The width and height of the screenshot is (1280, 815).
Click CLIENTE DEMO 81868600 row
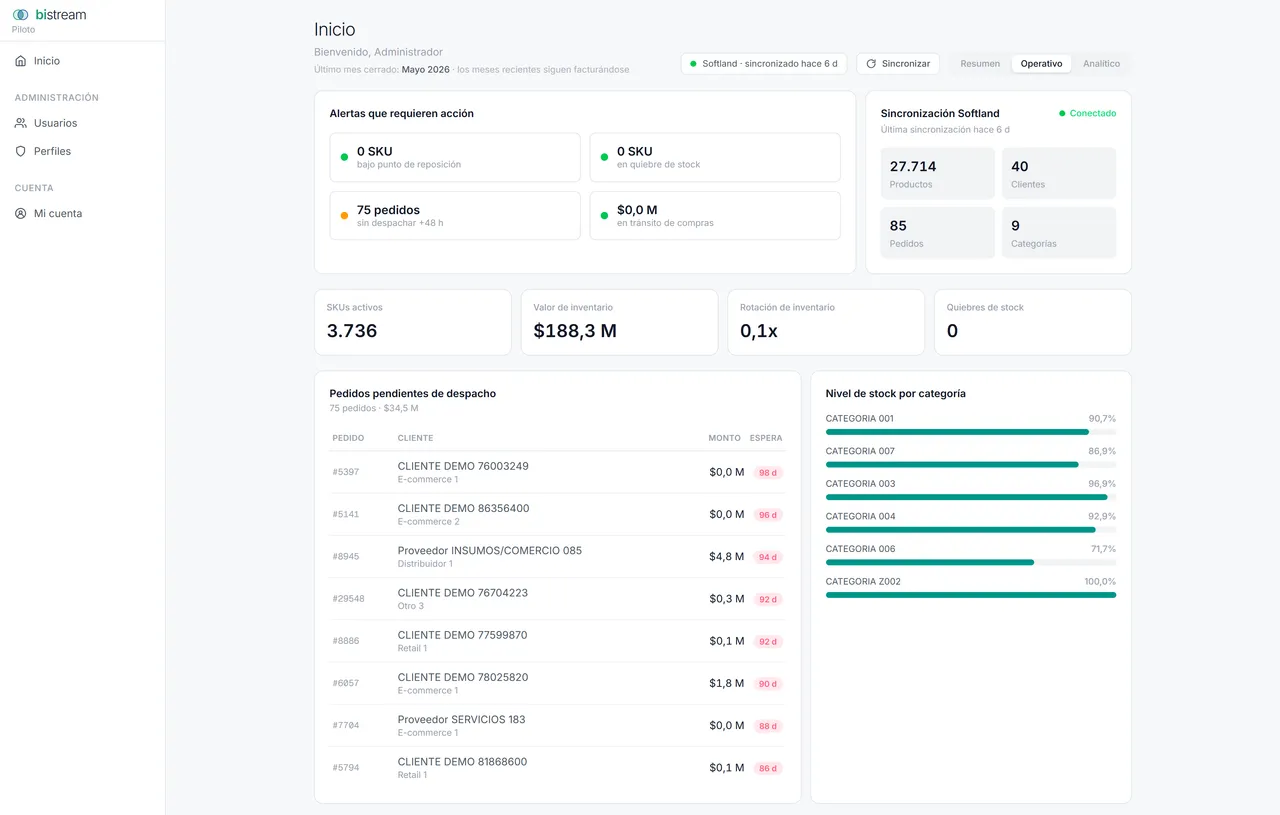click(x=558, y=768)
